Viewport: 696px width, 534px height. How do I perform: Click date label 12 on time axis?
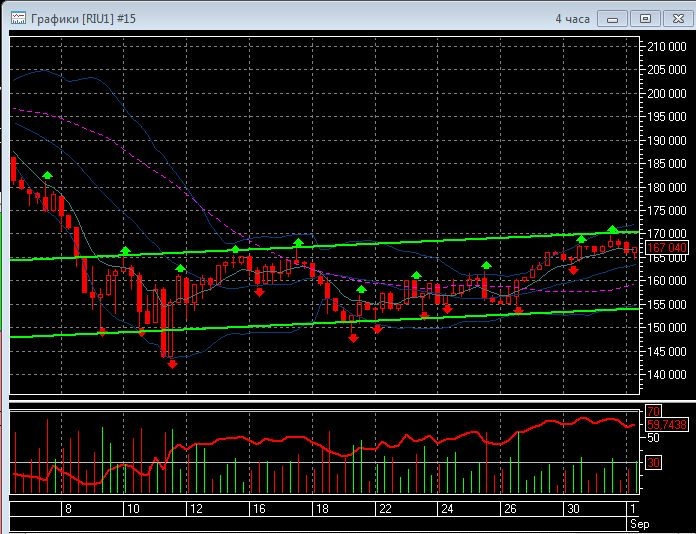[196, 509]
